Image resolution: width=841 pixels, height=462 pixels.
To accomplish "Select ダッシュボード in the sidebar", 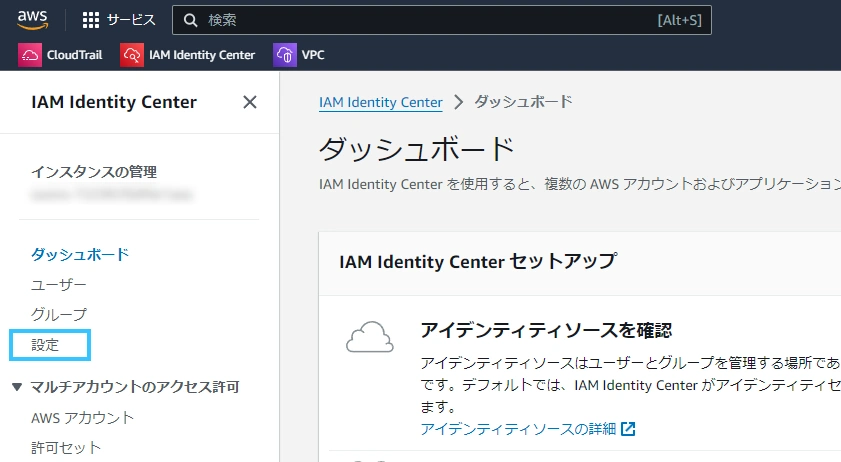I will point(80,254).
